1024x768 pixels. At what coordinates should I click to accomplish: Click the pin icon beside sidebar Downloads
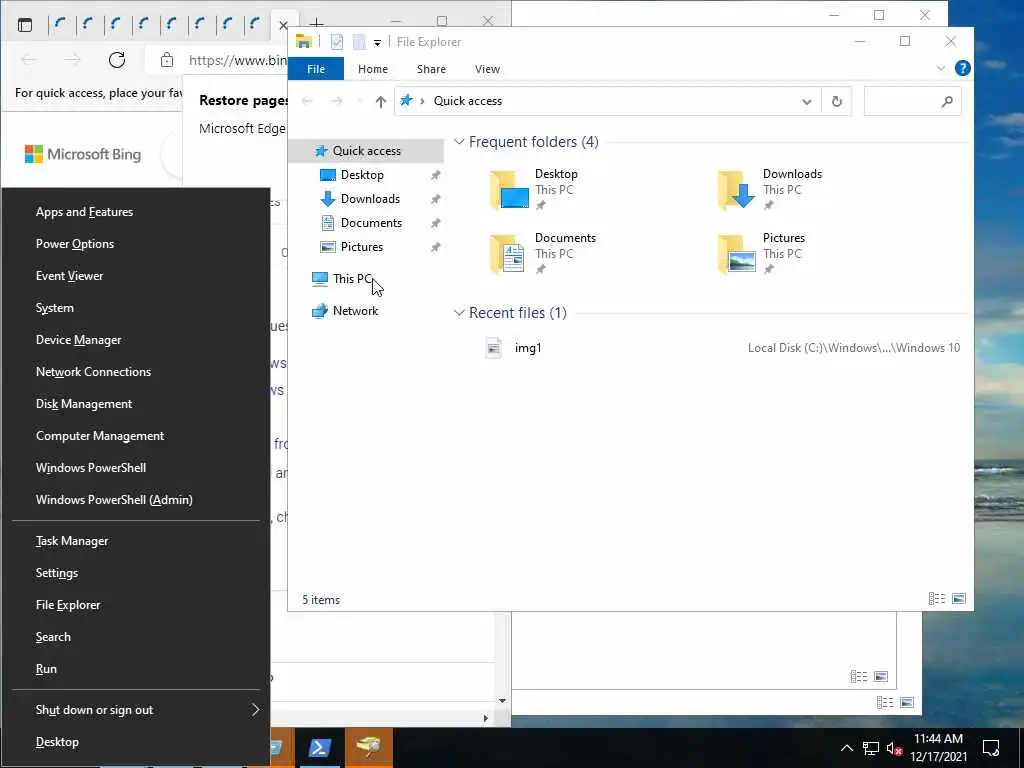435,199
